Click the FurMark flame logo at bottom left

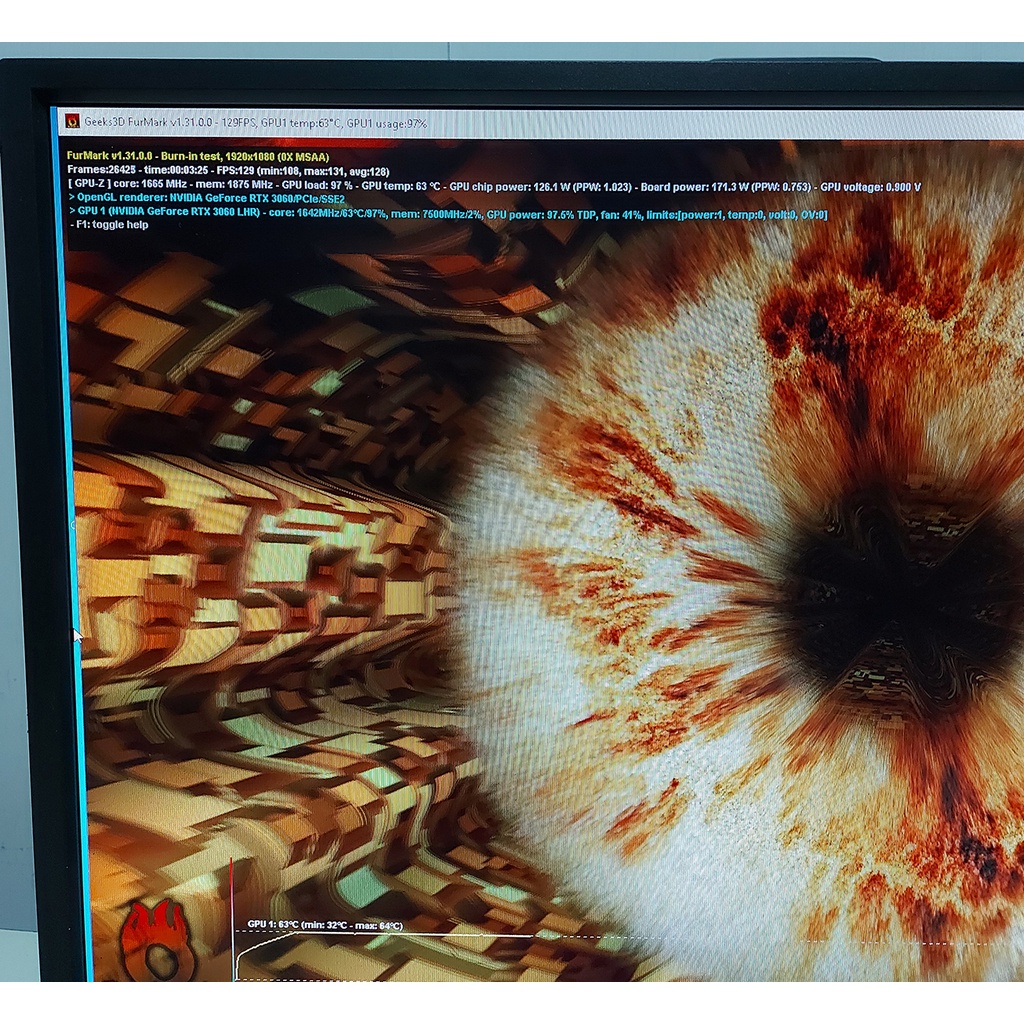[155, 942]
